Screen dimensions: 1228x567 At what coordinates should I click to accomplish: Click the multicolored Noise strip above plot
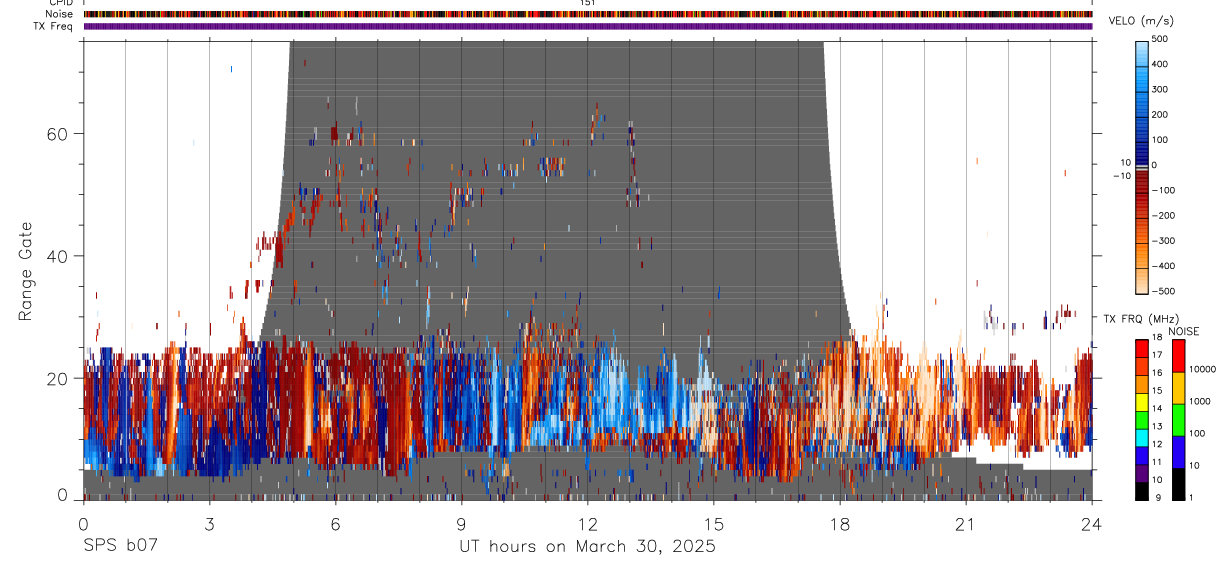(x=588, y=14)
